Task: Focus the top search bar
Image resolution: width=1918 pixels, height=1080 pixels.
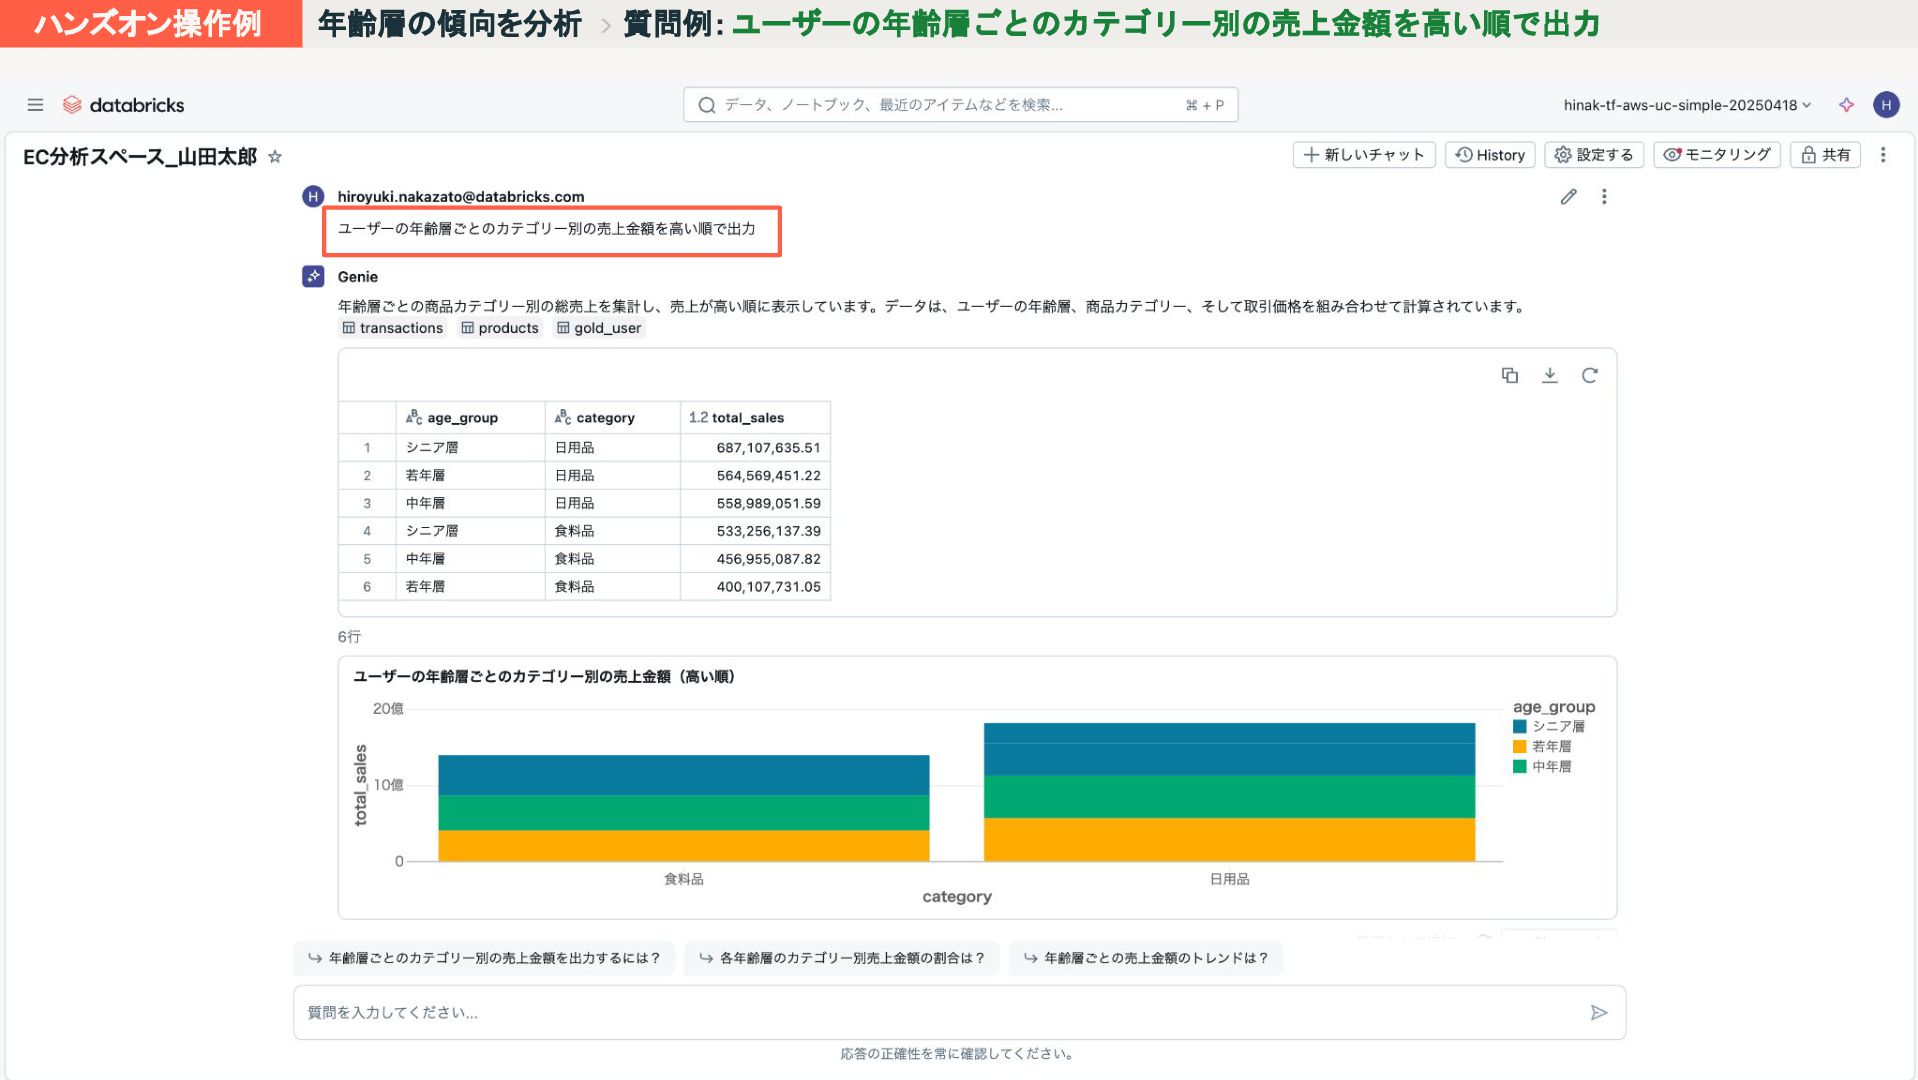Action: coord(960,105)
